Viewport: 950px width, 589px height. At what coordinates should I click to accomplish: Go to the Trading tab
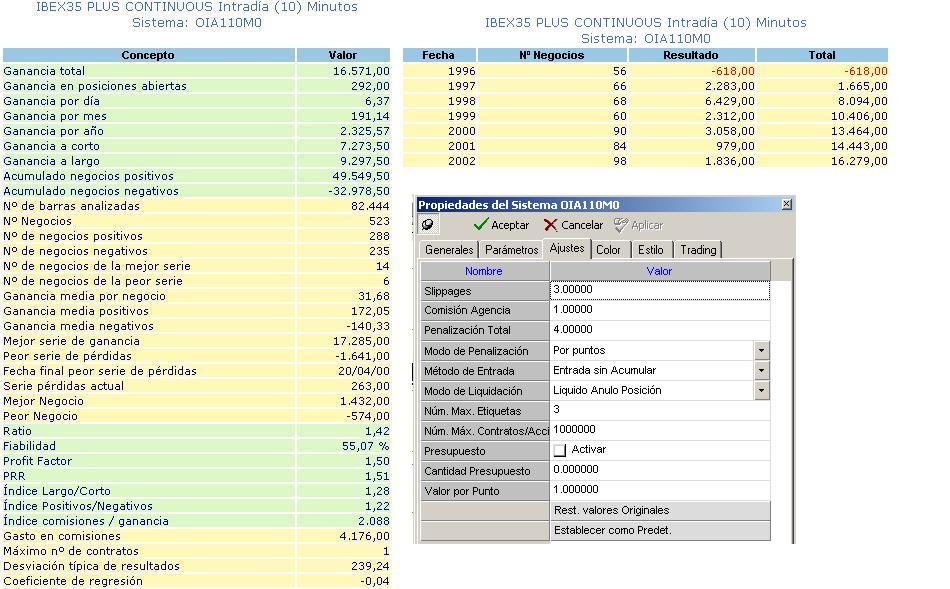(x=698, y=250)
